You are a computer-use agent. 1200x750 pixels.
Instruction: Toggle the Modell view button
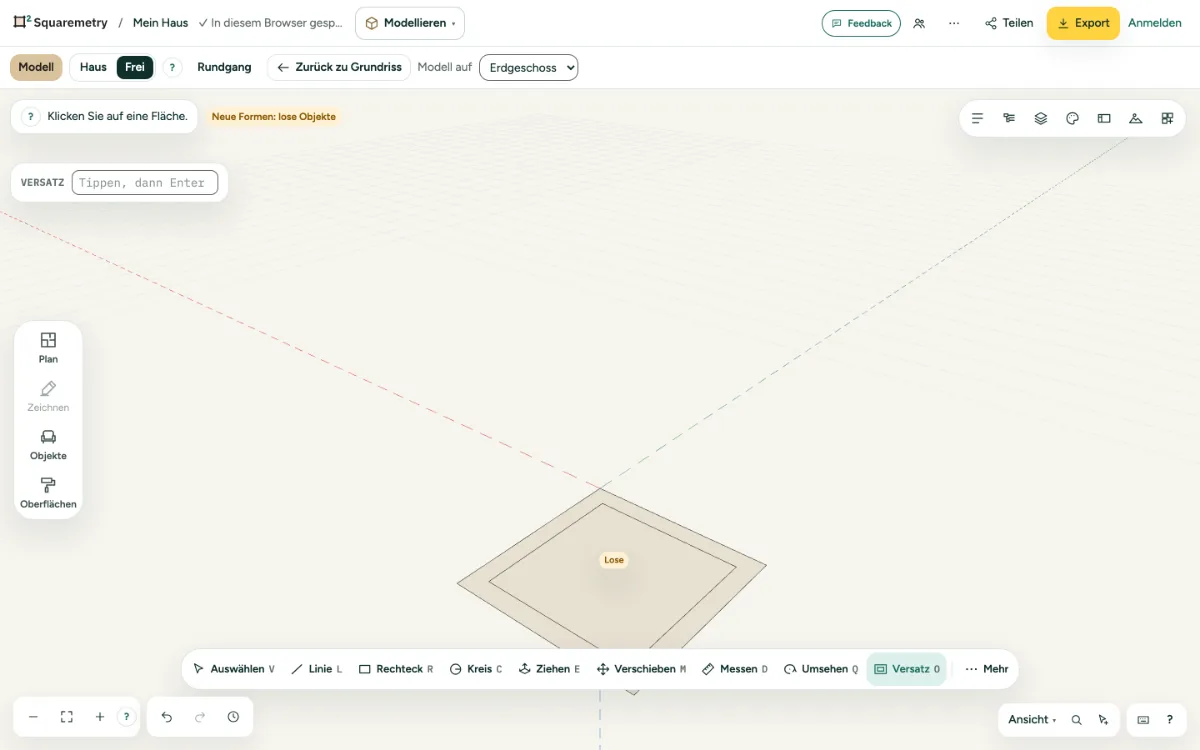pos(36,67)
